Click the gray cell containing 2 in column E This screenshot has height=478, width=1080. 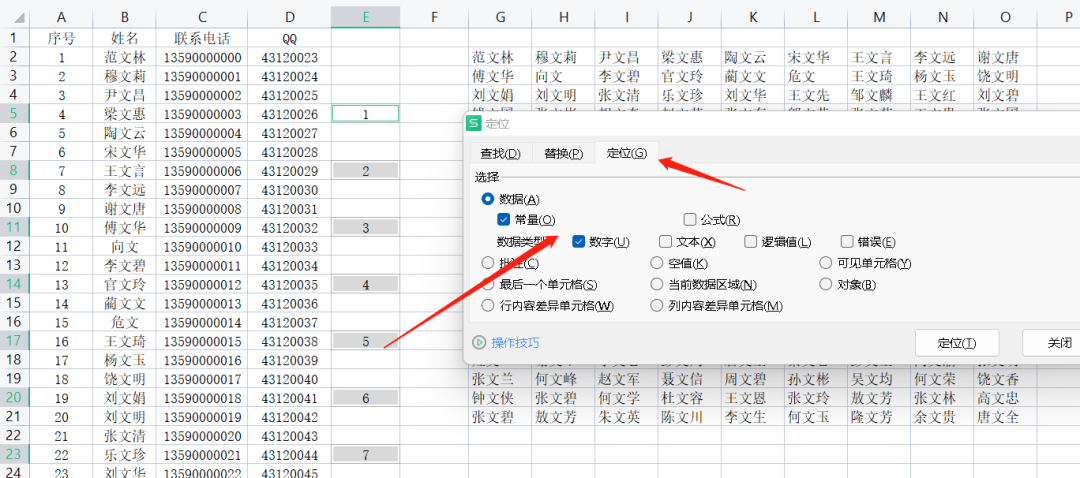point(366,171)
